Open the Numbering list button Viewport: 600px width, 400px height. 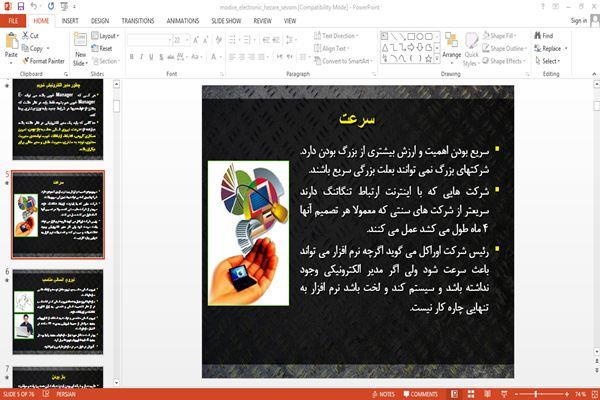pyautogui.click(x=249, y=40)
